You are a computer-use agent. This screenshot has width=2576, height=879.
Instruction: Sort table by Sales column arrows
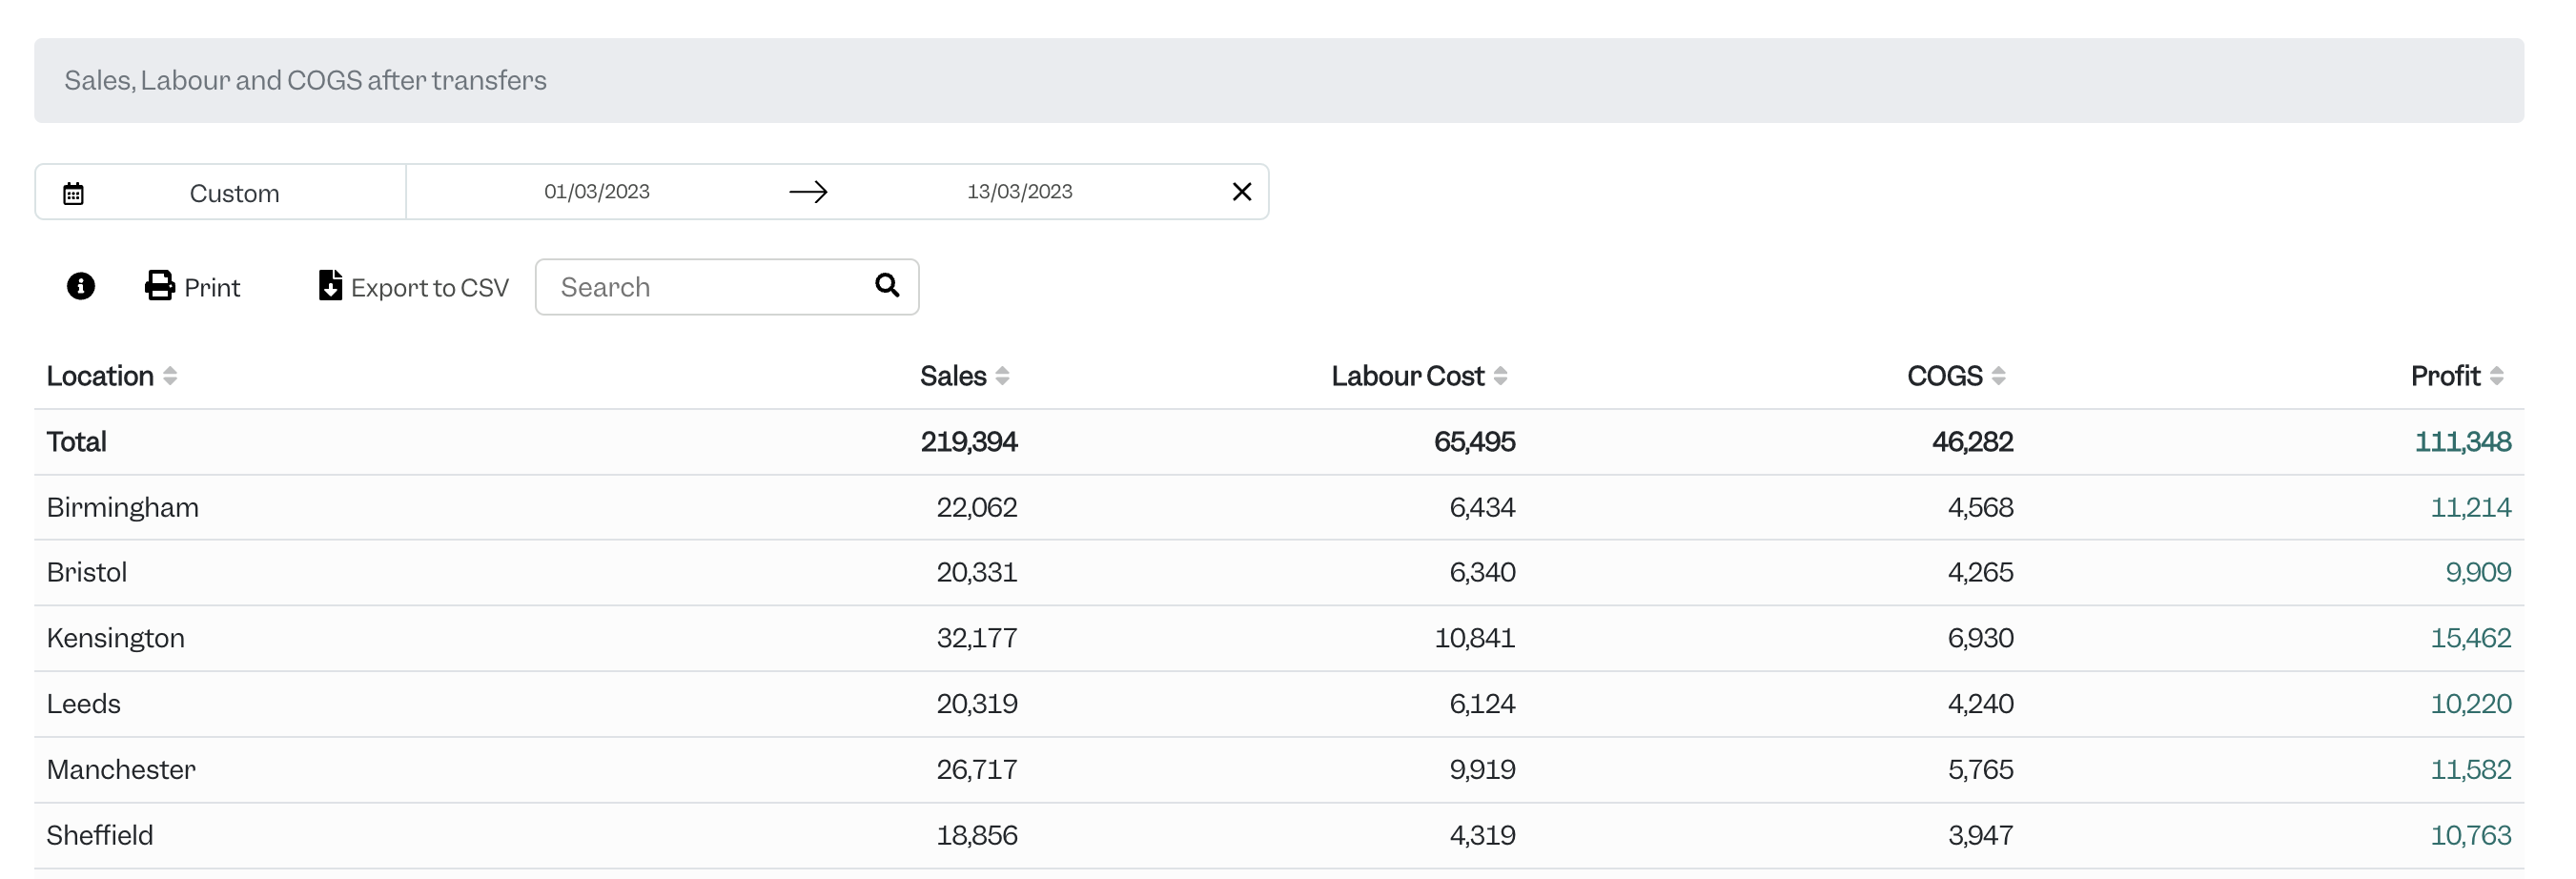1002,376
